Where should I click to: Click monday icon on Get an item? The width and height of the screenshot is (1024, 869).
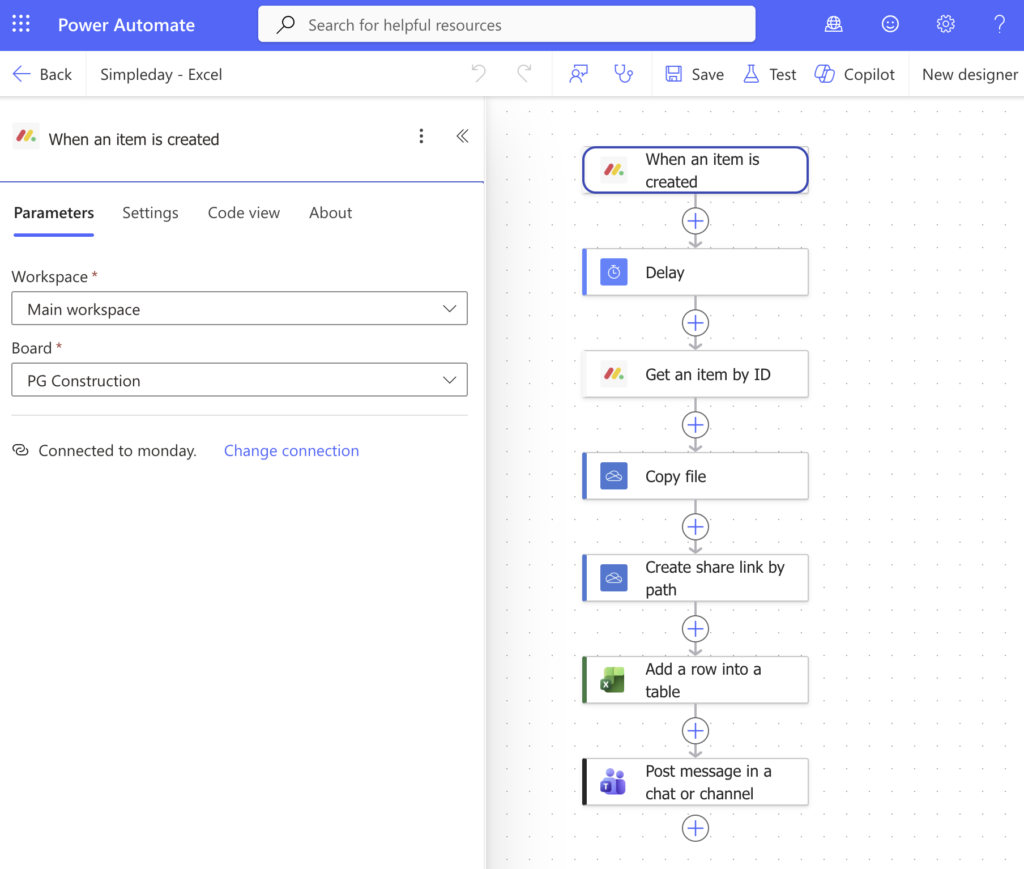(614, 374)
